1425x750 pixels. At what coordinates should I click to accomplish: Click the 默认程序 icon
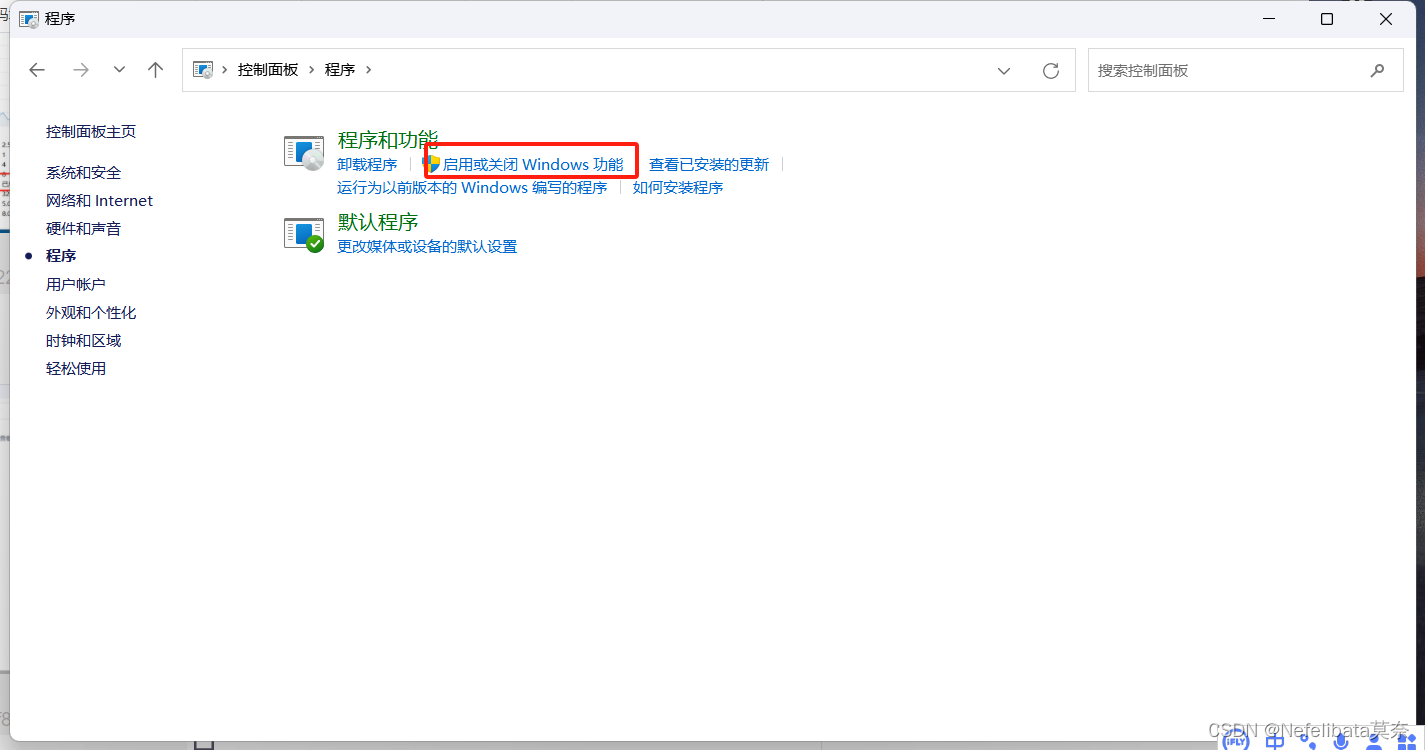tap(304, 235)
